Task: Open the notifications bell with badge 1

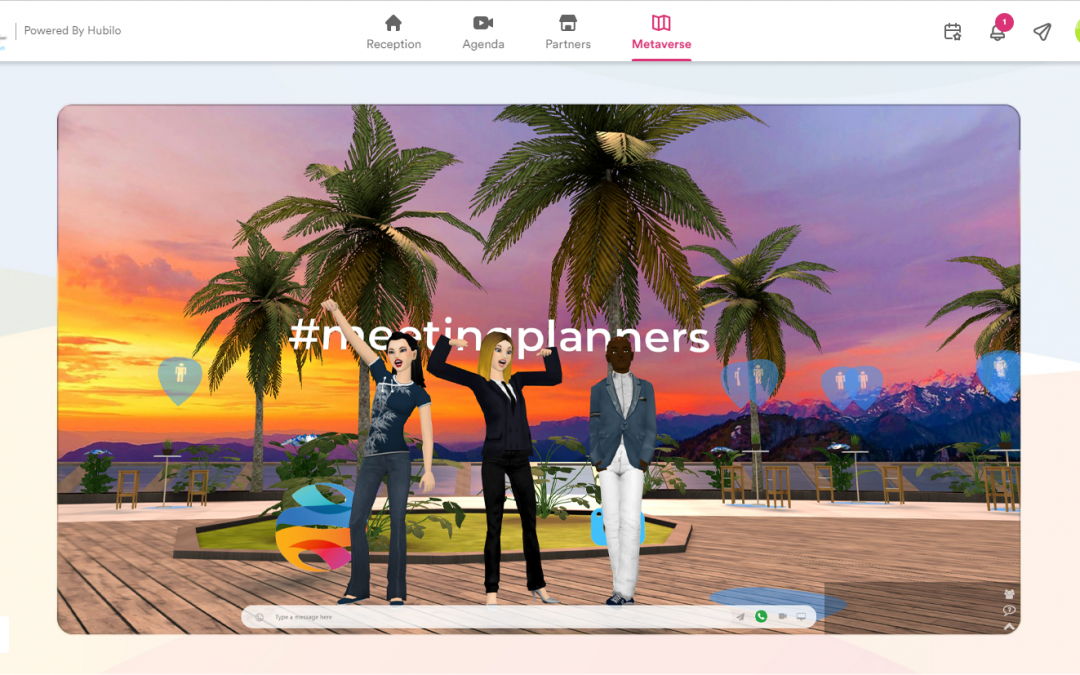Action: tap(997, 31)
